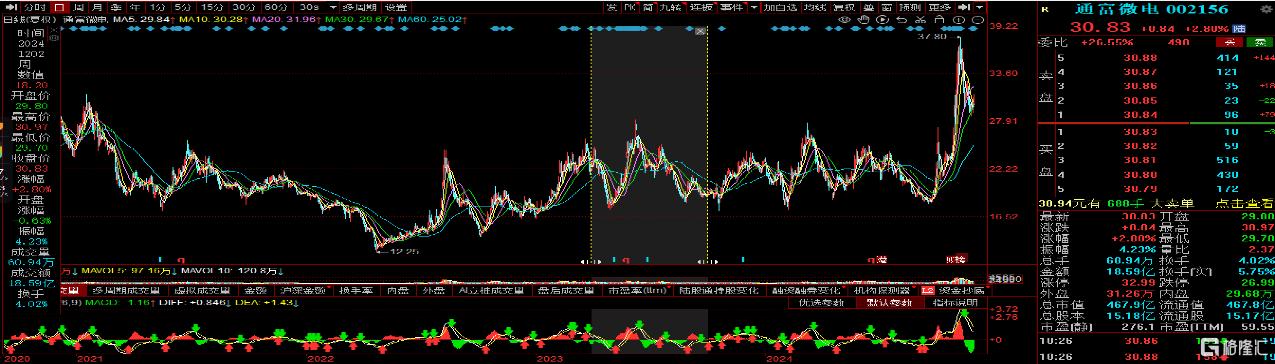Select the 陆股通持股变化 indicator tab

pos(718,290)
